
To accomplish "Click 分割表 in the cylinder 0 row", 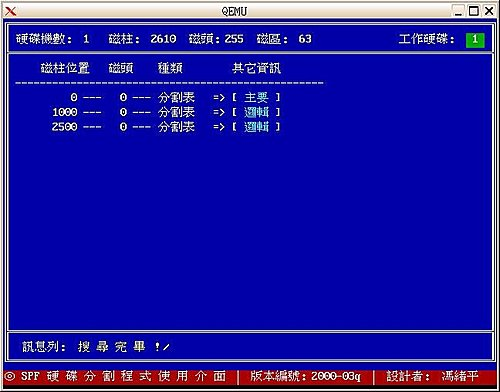I will (176, 97).
